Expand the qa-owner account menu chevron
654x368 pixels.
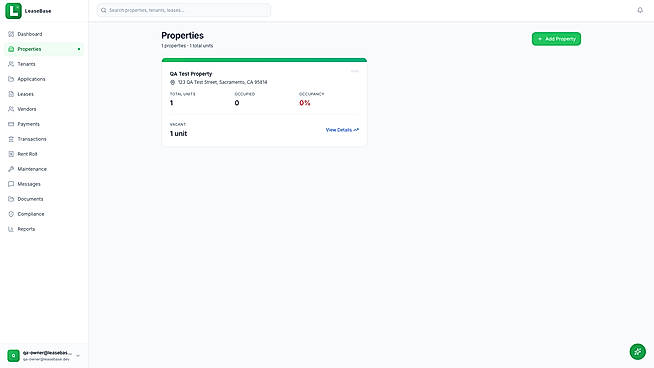(x=78, y=356)
